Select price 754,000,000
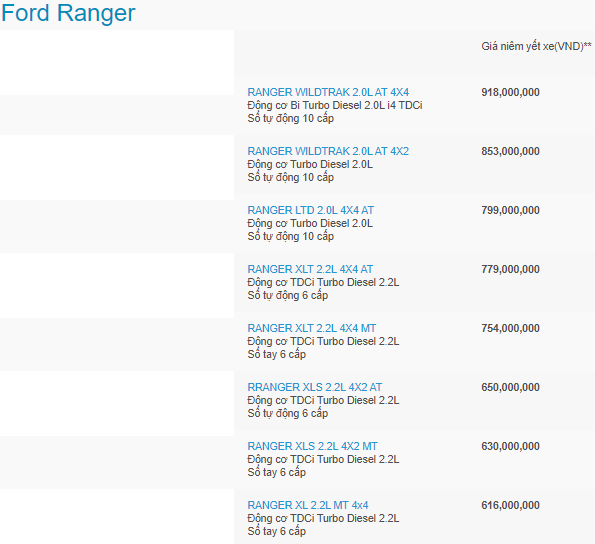Screen dimensions: 595x544 coord(510,328)
